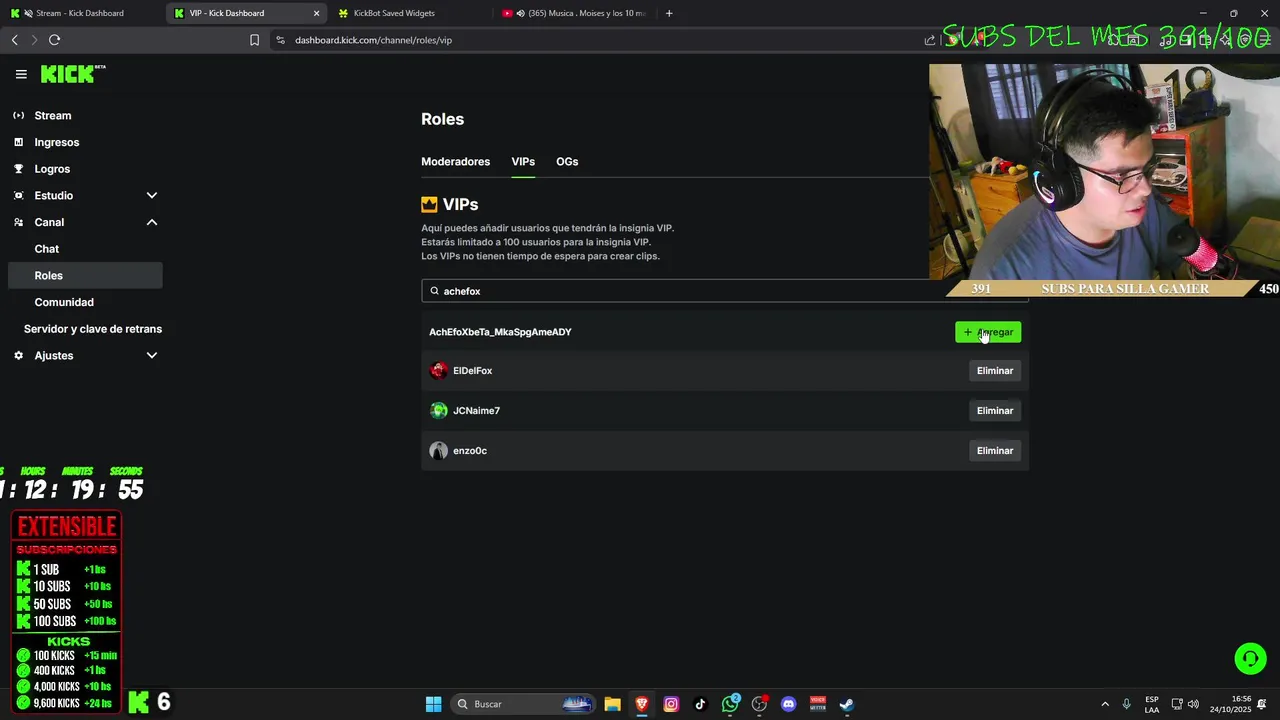The width and height of the screenshot is (1280, 720).
Task: Collapse the Canal menu chevron
Action: [x=152, y=222]
